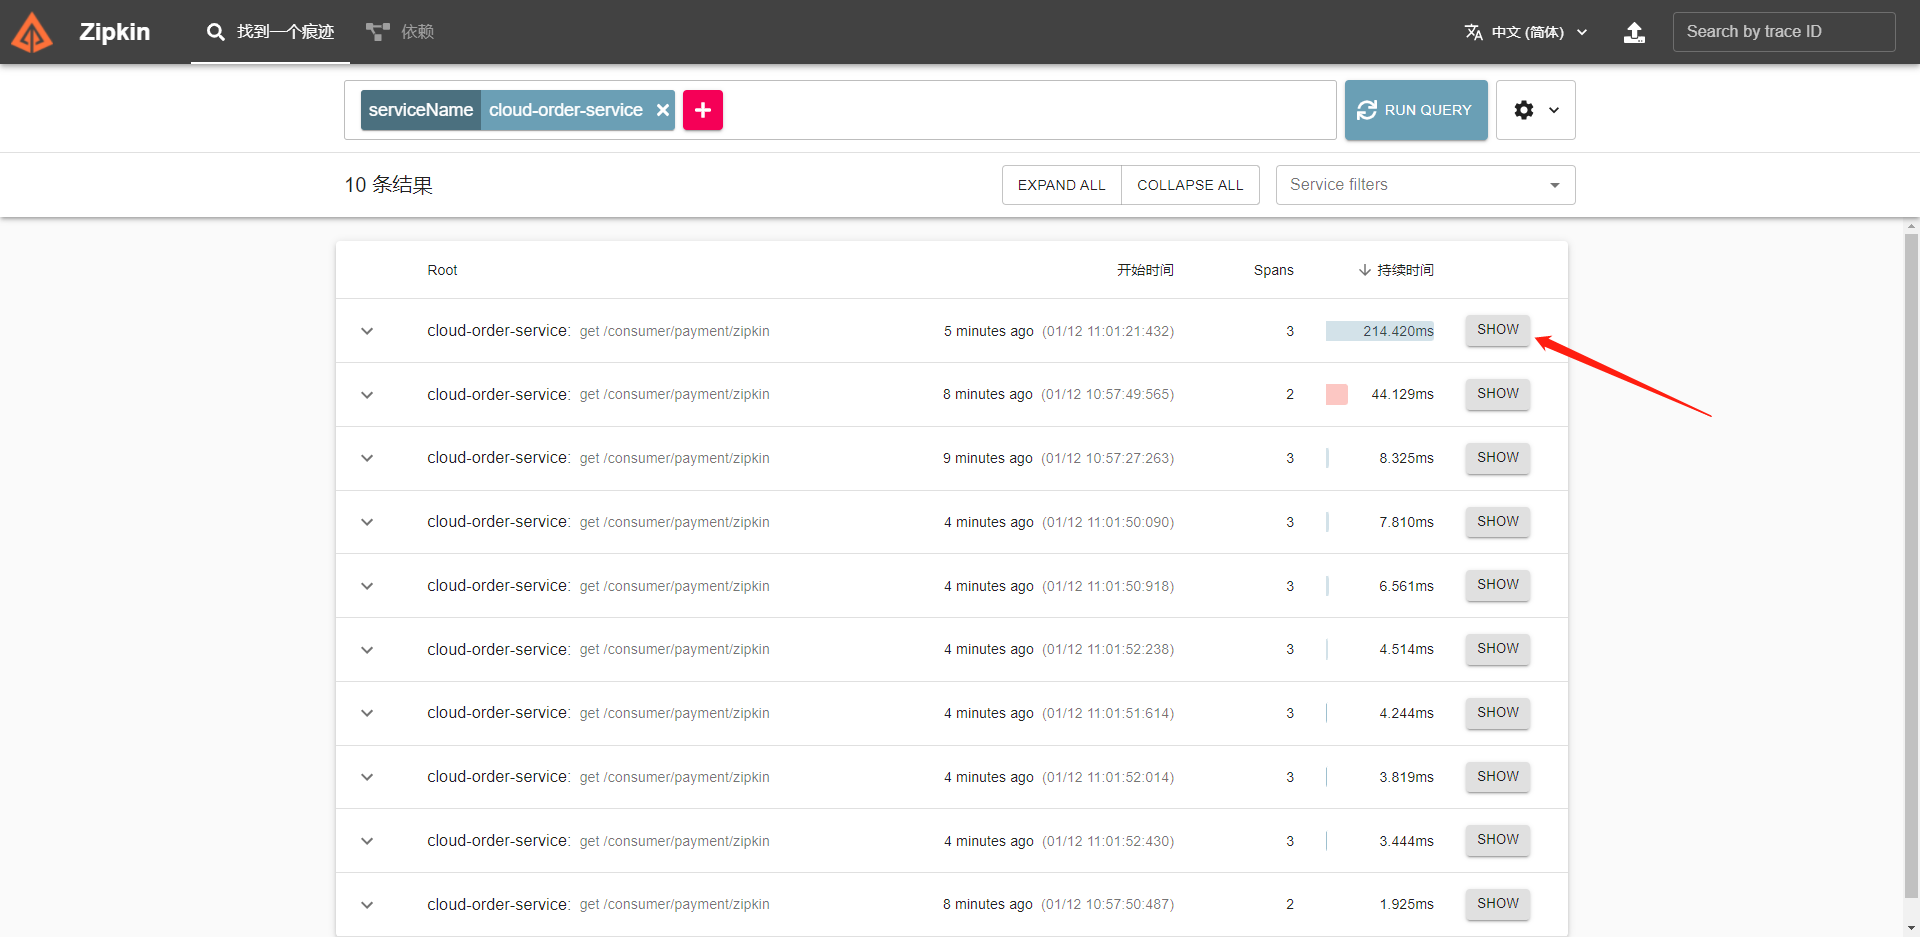Click the '10 条结果' results count
1920x937 pixels.
tap(389, 185)
